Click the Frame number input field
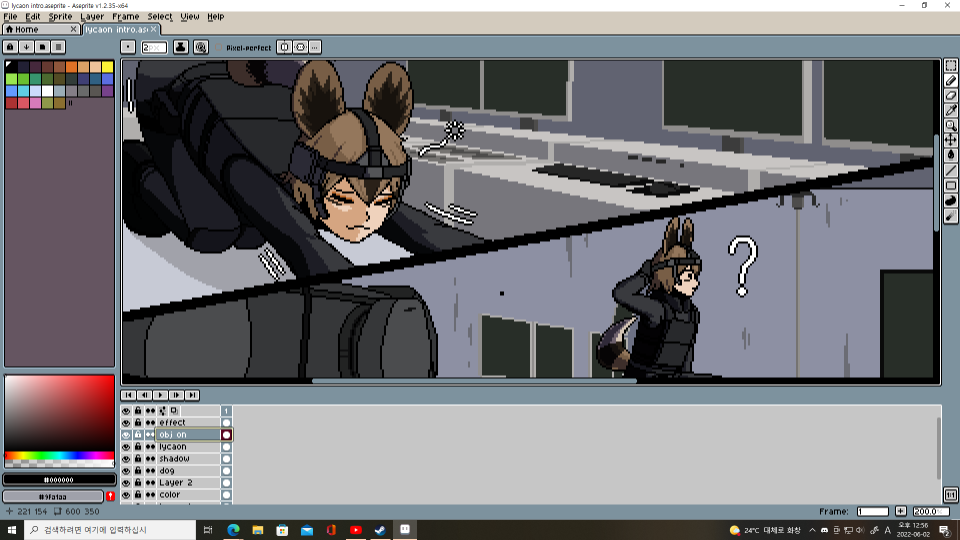Screen dimensions: 960x540 [872, 511]
